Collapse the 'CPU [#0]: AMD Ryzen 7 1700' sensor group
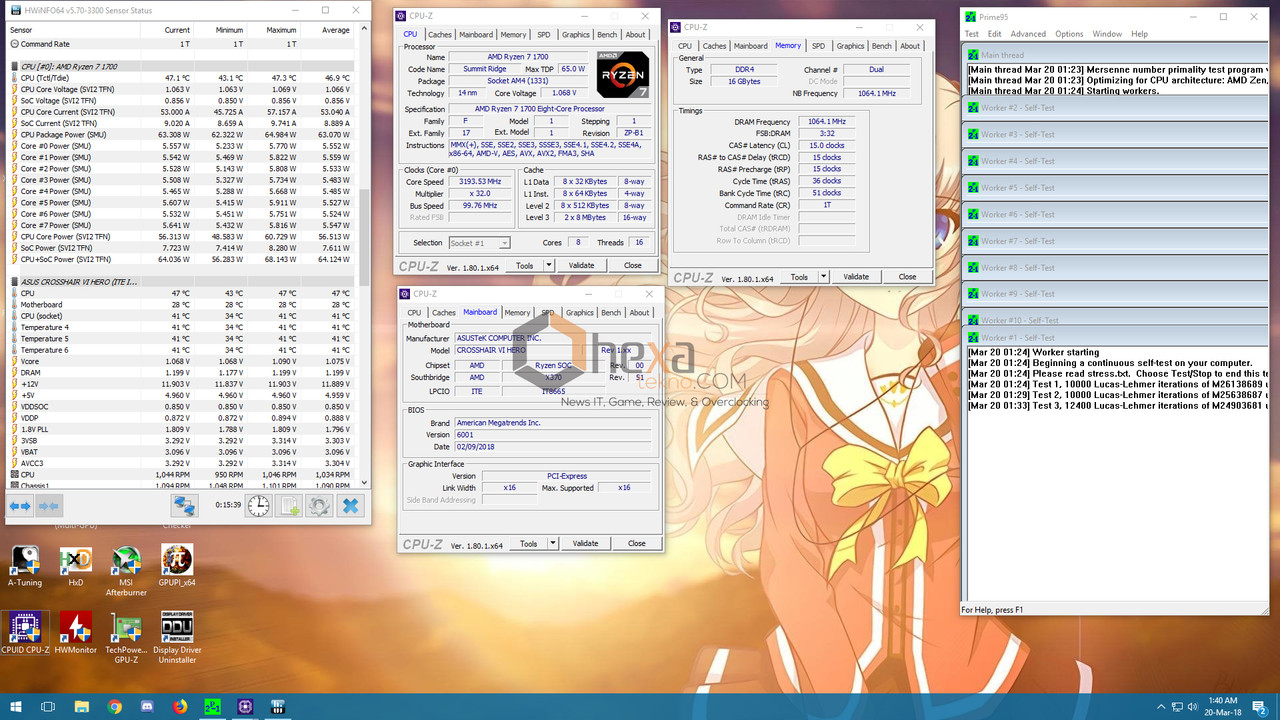 pos(14,66)
